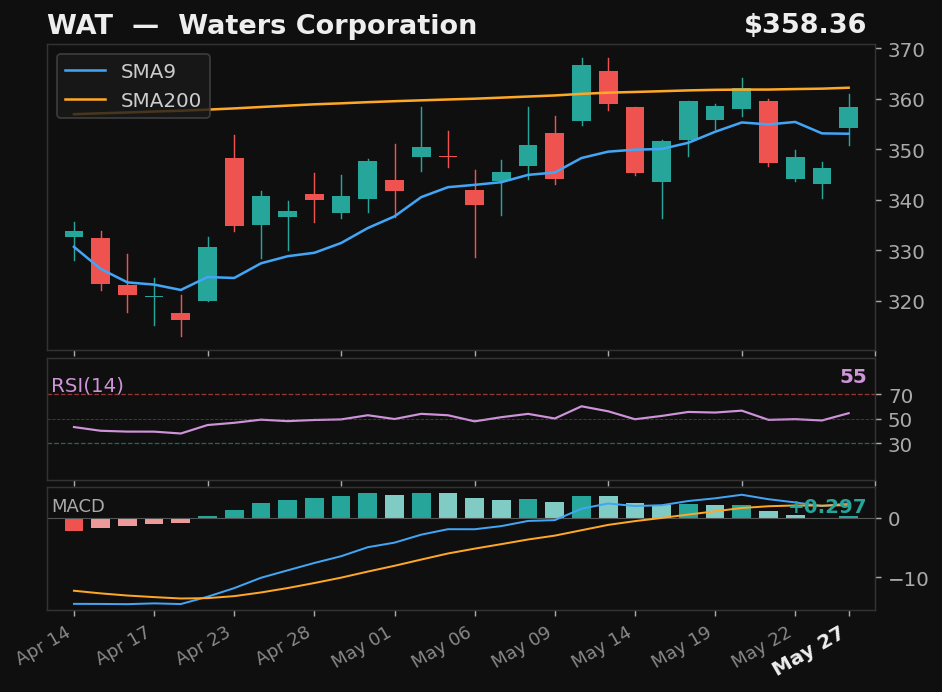Click the bold May 27 date label
The width and height of the screenshot is (942, 692).
(807, 650)
